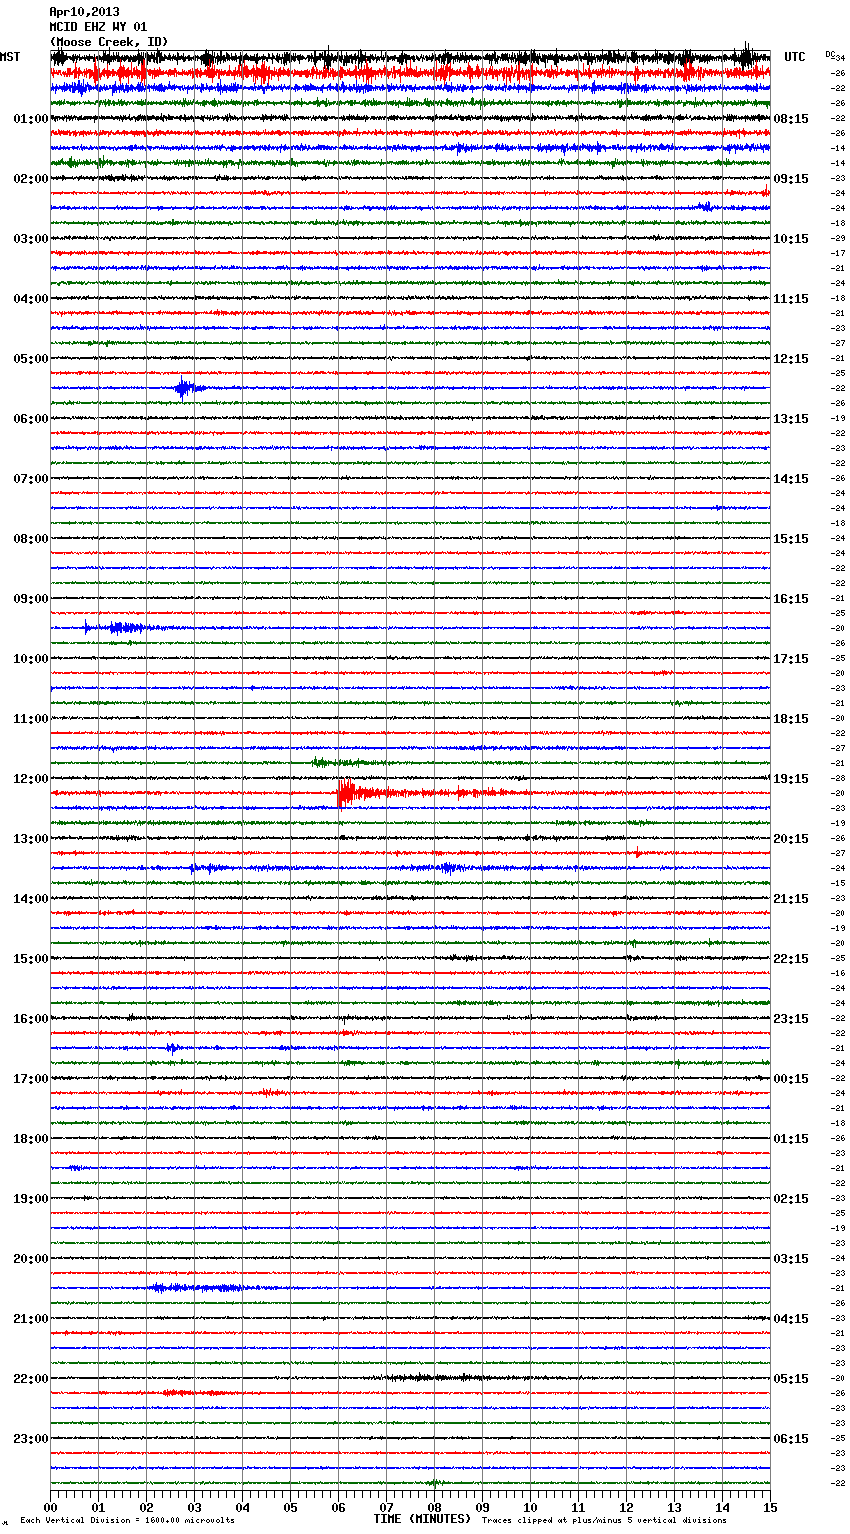
Task: Click the "Traces clipped at plus/minus 5 vertical divisions" note
Action: [x=604, y=1520]
